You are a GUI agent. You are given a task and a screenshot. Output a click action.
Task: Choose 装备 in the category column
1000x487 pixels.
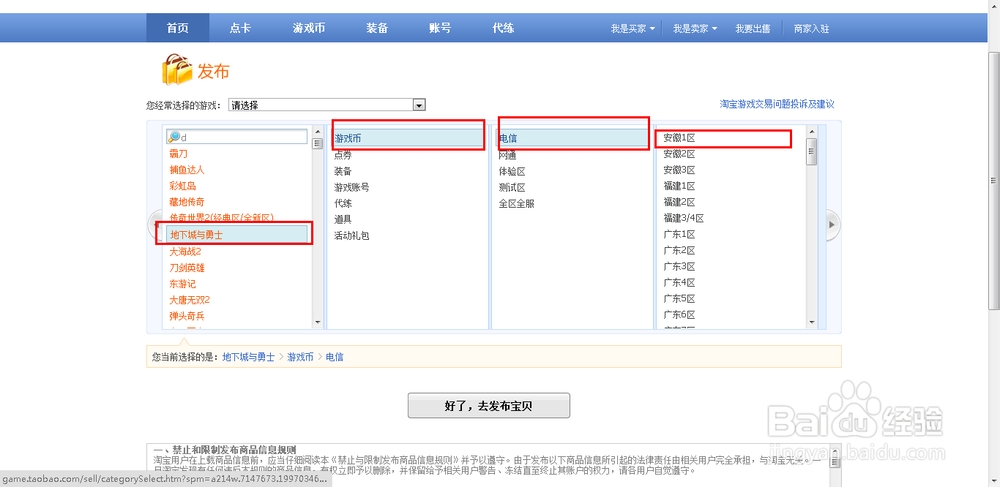coord(343,171)
